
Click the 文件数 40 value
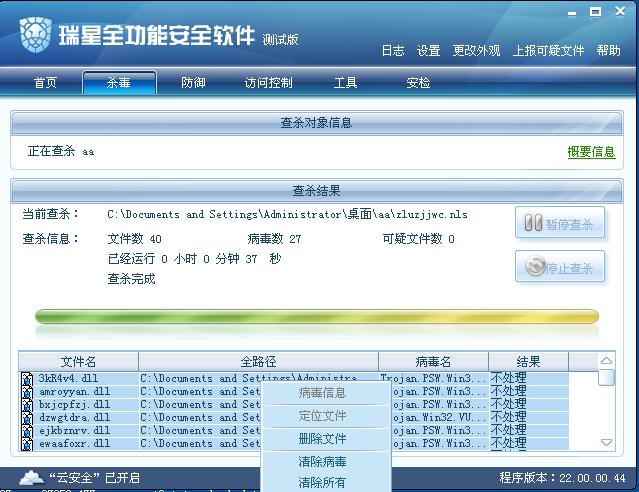134,239
